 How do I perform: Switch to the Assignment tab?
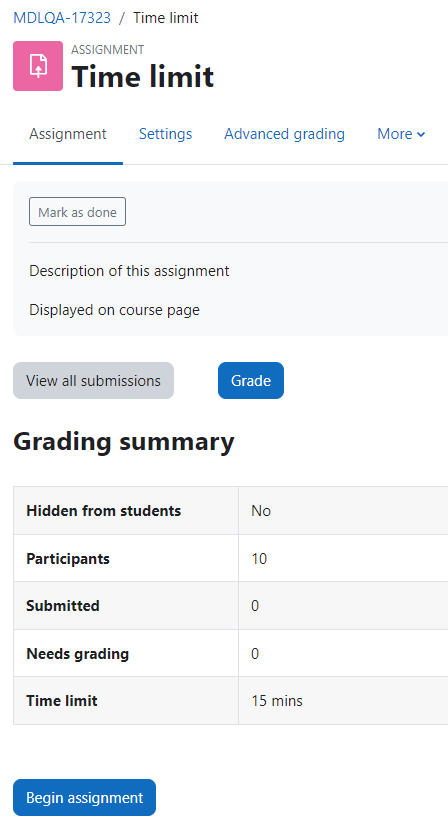point(68,134)
